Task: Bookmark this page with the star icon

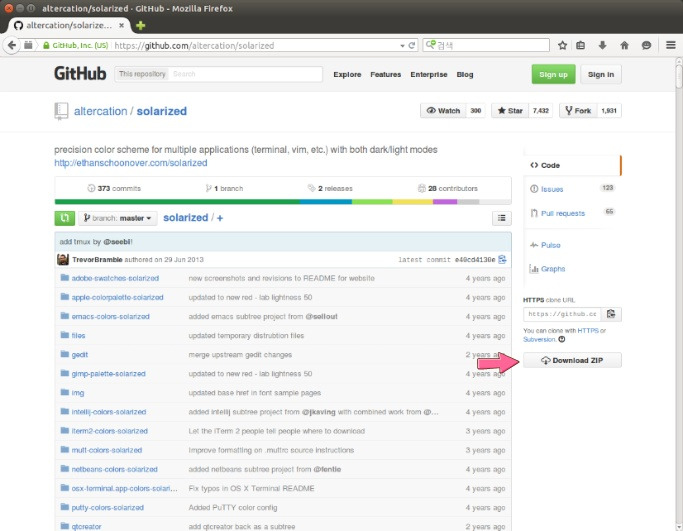Action: click(562, 45)
